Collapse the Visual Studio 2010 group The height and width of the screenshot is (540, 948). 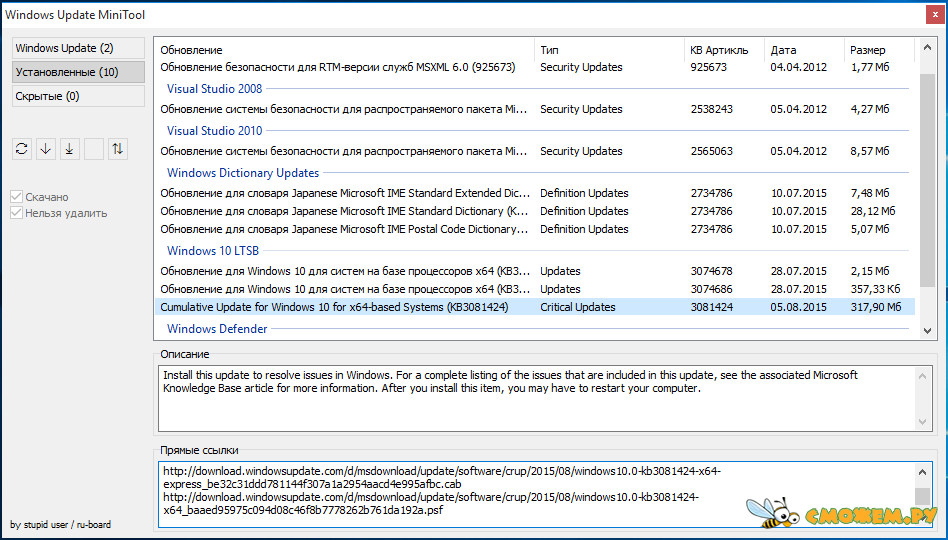215,131
